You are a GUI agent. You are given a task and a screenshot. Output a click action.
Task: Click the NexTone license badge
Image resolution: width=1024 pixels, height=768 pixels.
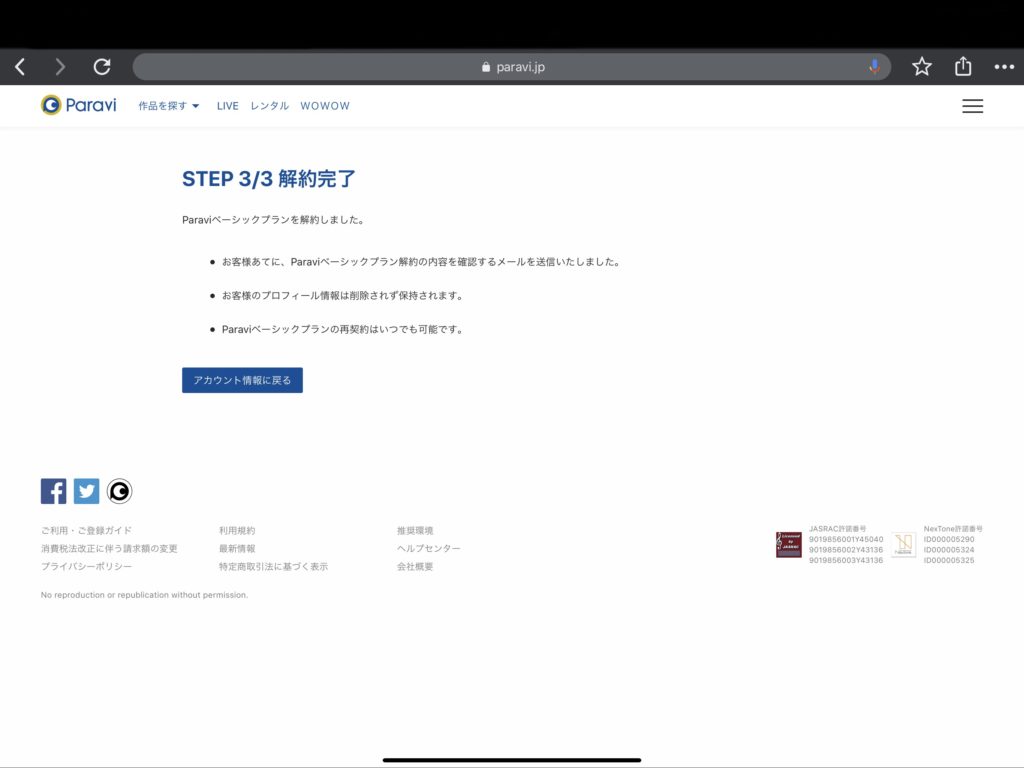904,545
